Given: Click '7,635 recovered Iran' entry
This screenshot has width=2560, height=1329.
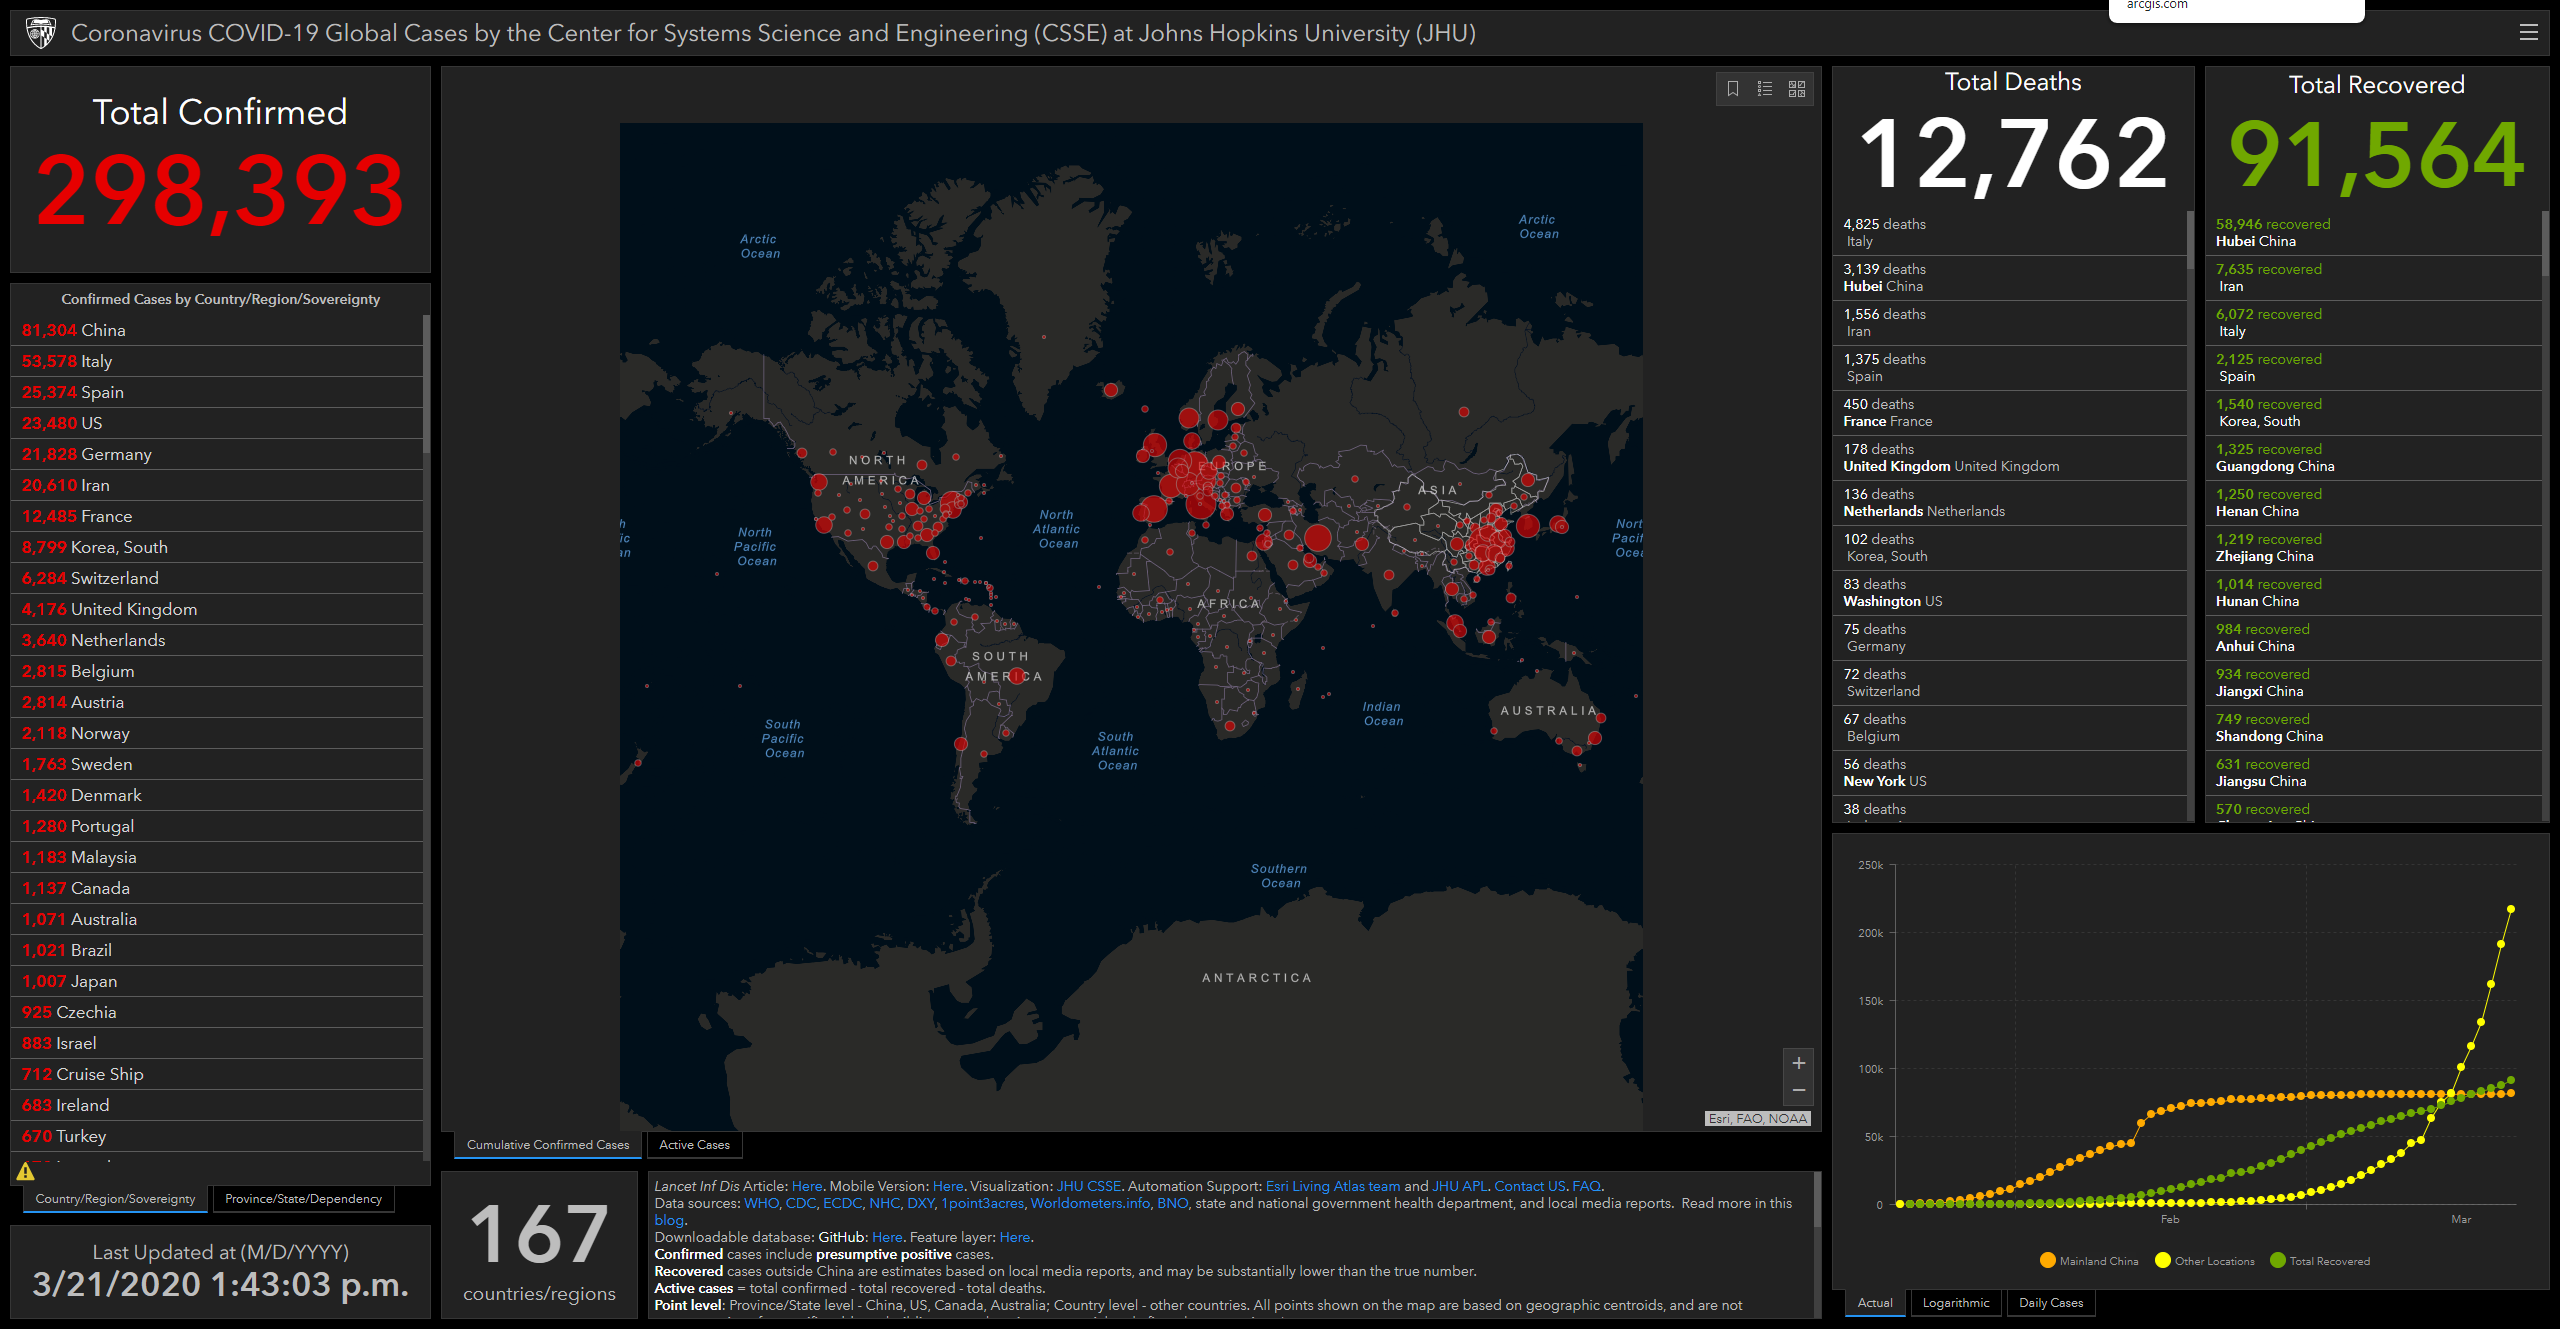Looking at the screenshot, I should click(2374, 278).
